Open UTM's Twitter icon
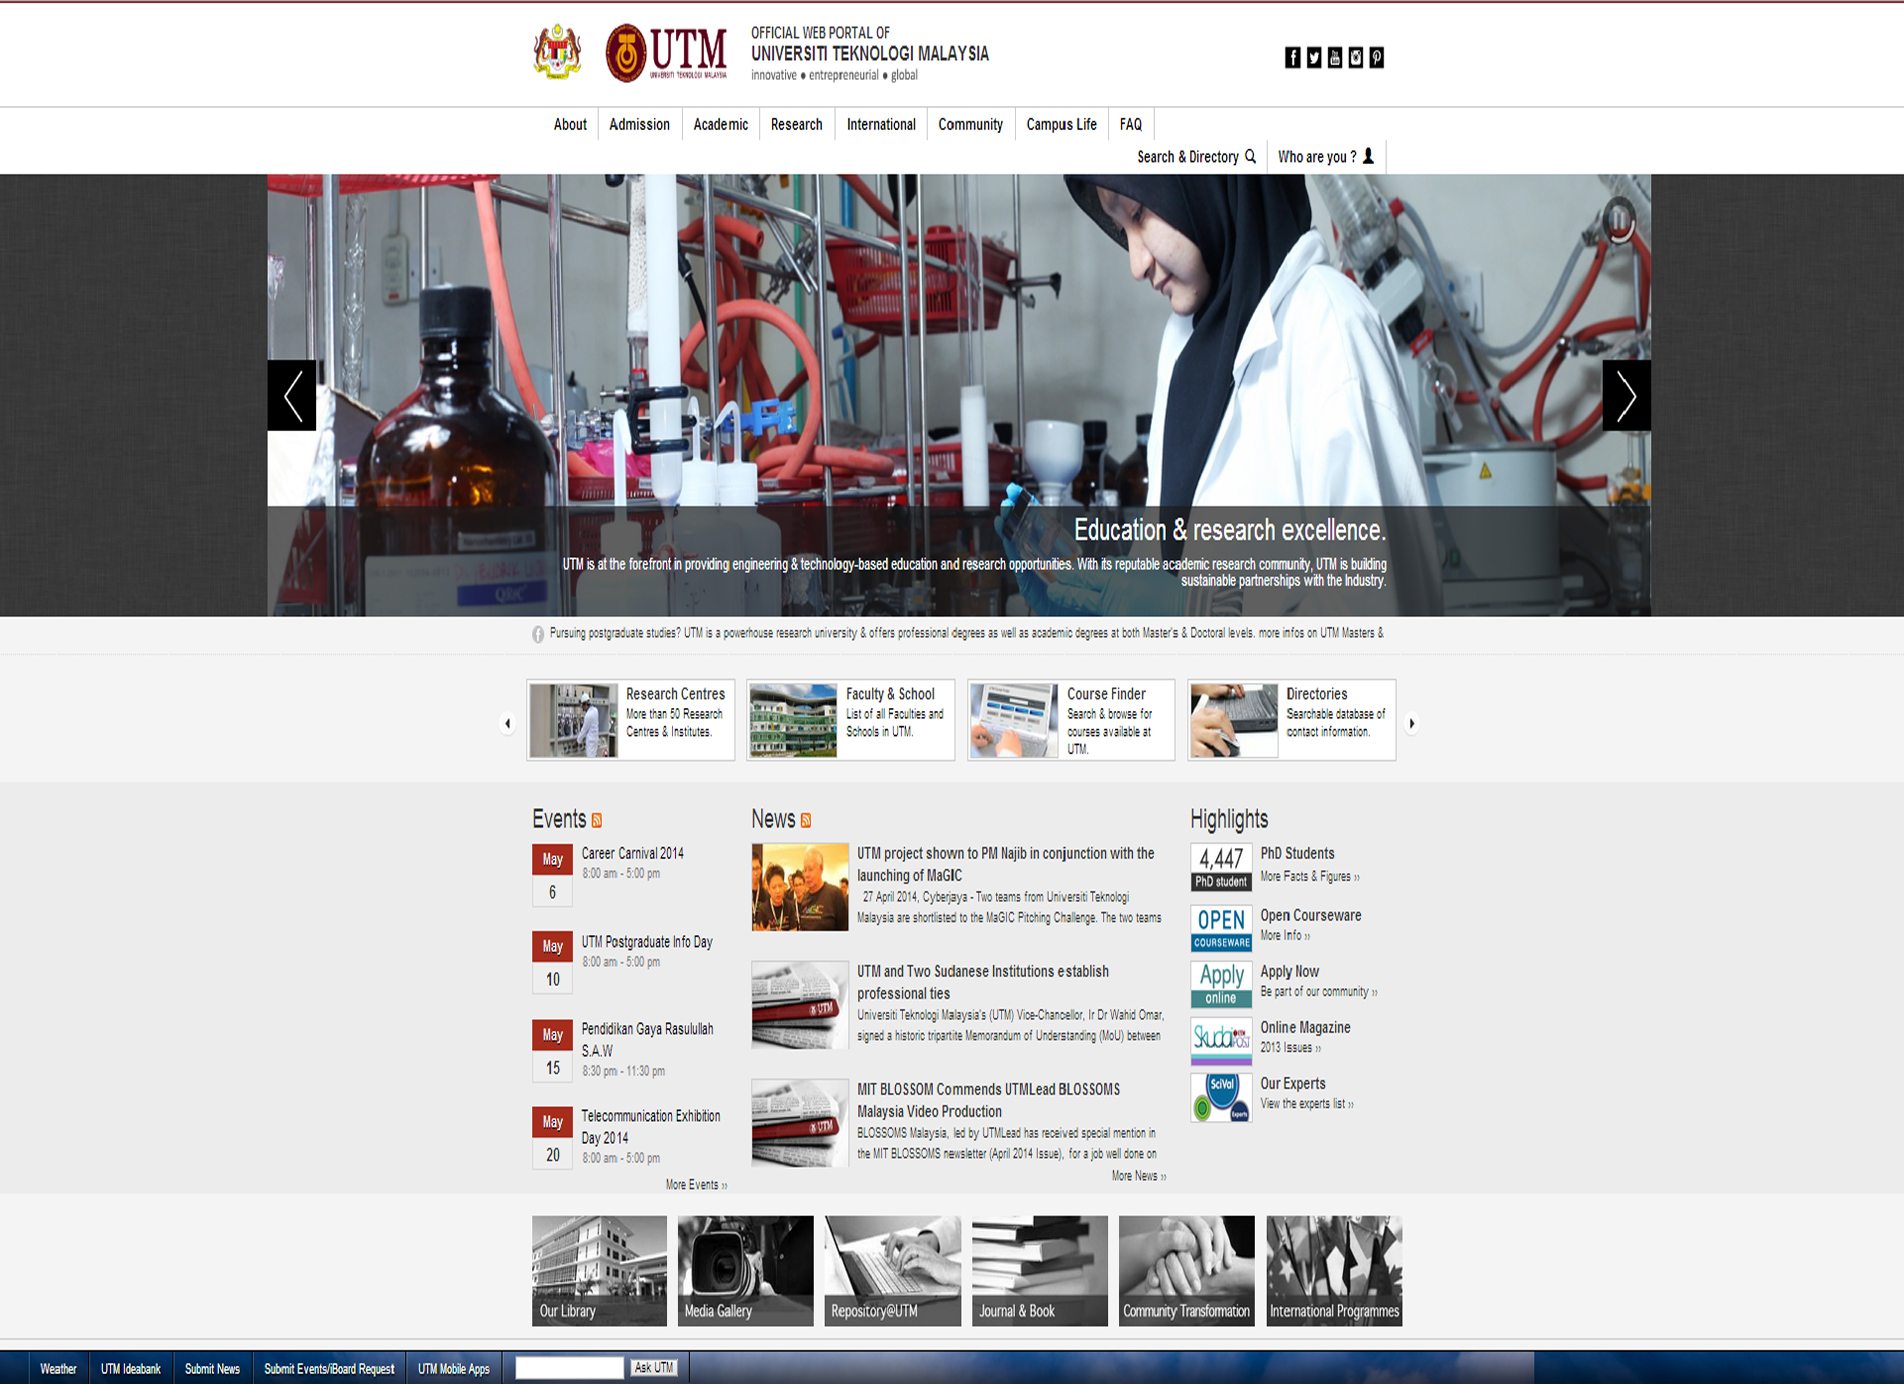Viewport: 1904px width, 1384px height. click(1314, 58)
